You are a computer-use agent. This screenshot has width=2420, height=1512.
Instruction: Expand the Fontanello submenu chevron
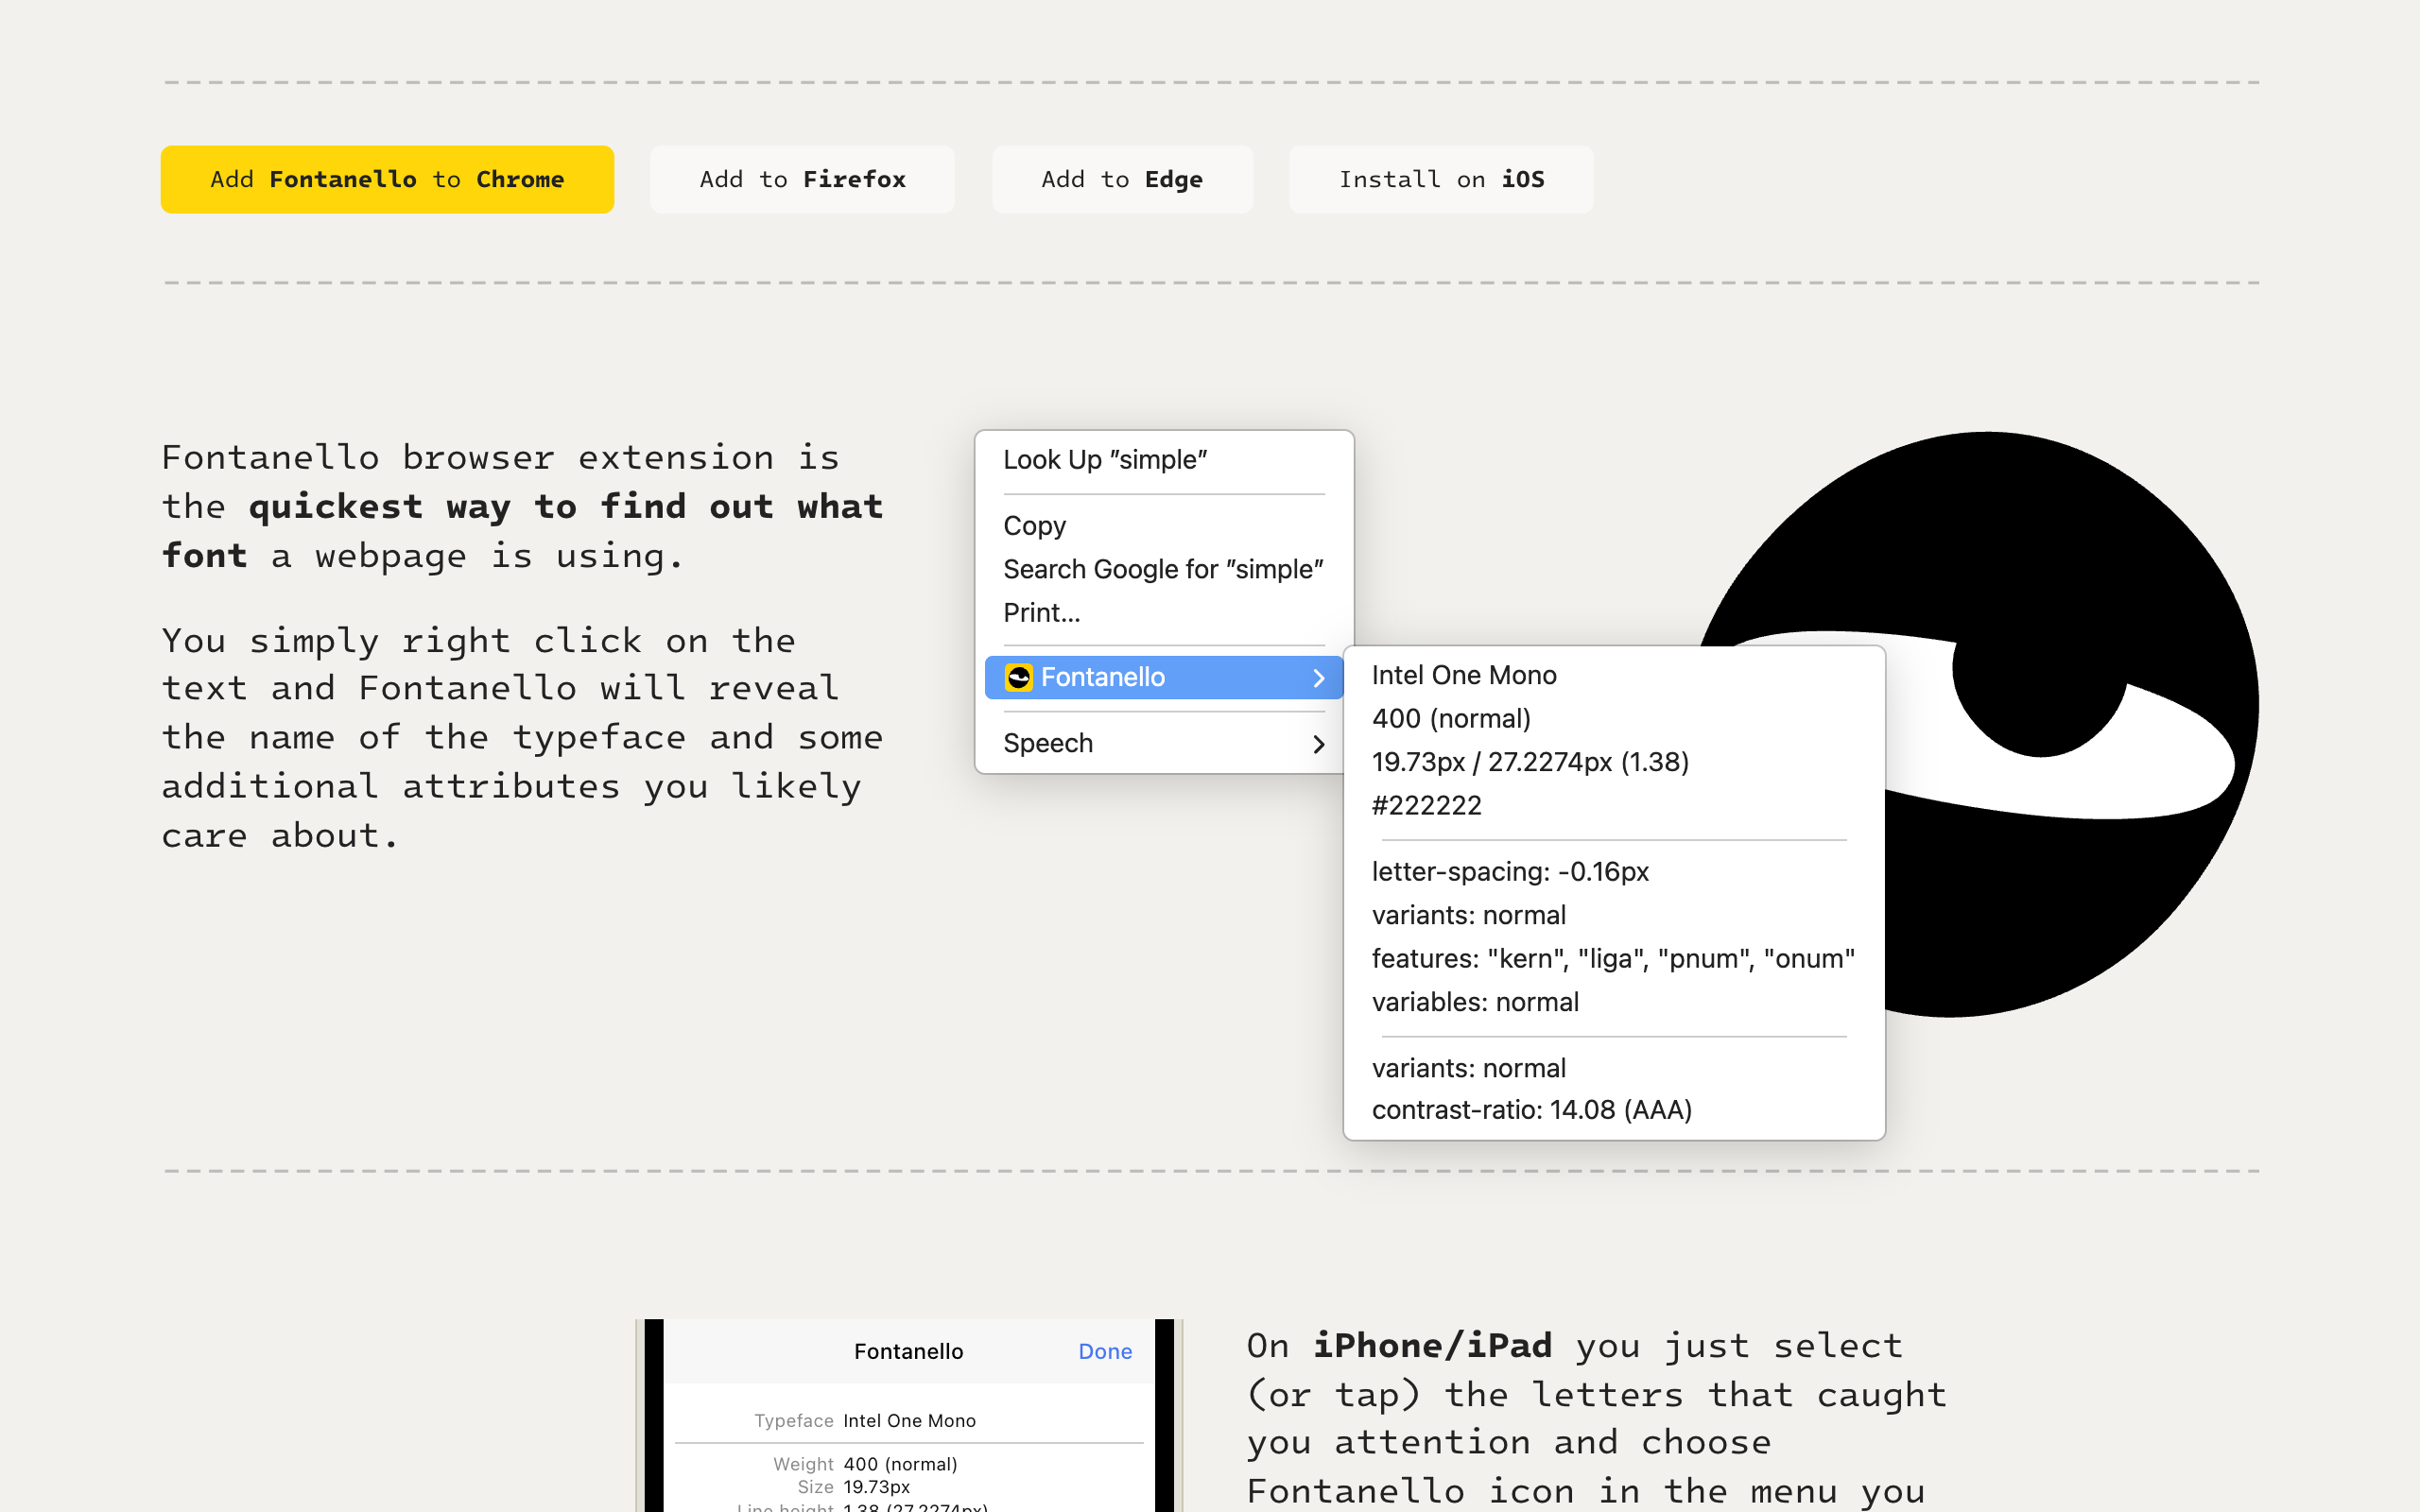[1319, 678]
